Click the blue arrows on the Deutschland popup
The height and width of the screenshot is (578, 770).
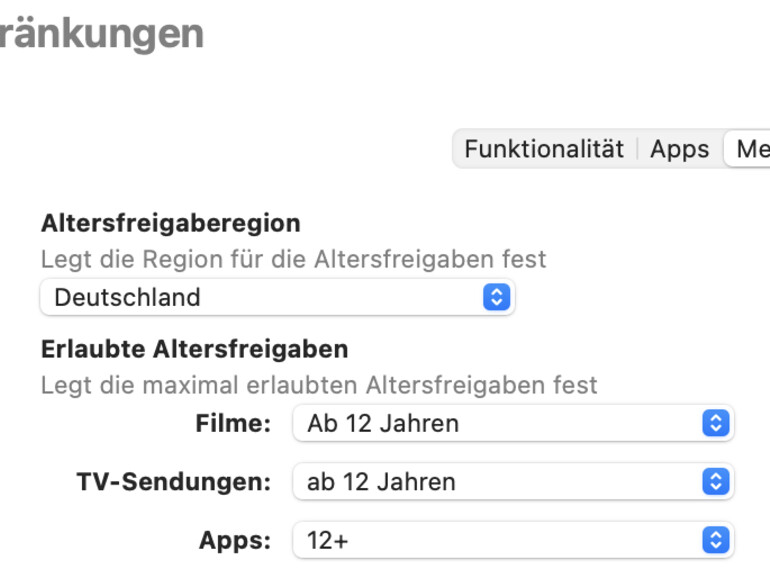point(496,297)
